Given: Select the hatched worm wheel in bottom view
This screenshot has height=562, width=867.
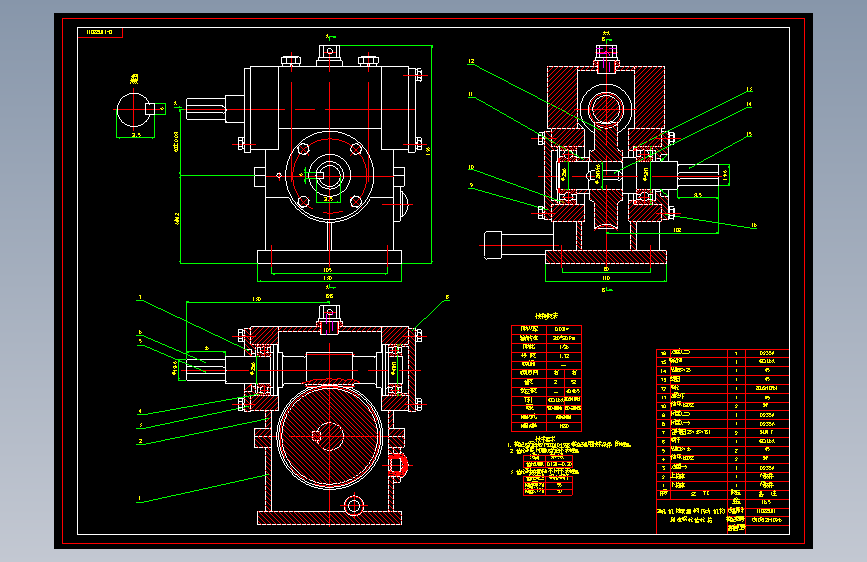Looking at the screenshot, I should (330, 436).
